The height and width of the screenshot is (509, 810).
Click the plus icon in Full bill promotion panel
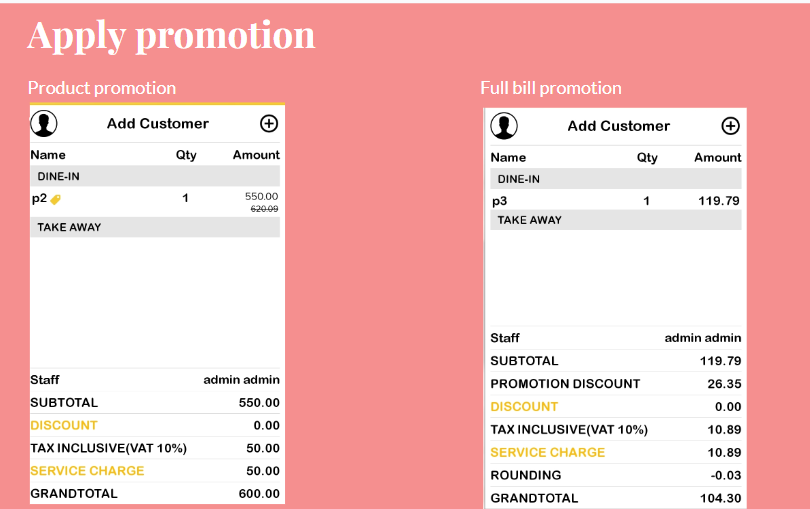pyautogui.click(x=730, y=126)
